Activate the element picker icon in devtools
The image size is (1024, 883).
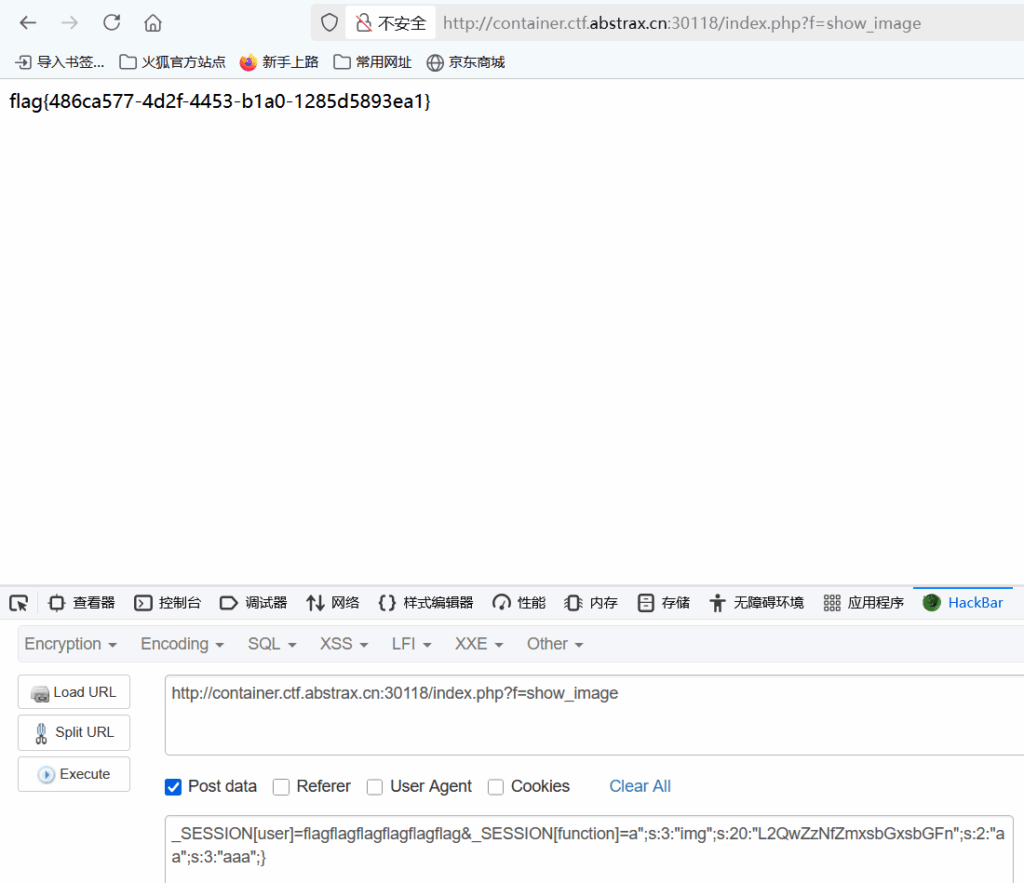18,603
